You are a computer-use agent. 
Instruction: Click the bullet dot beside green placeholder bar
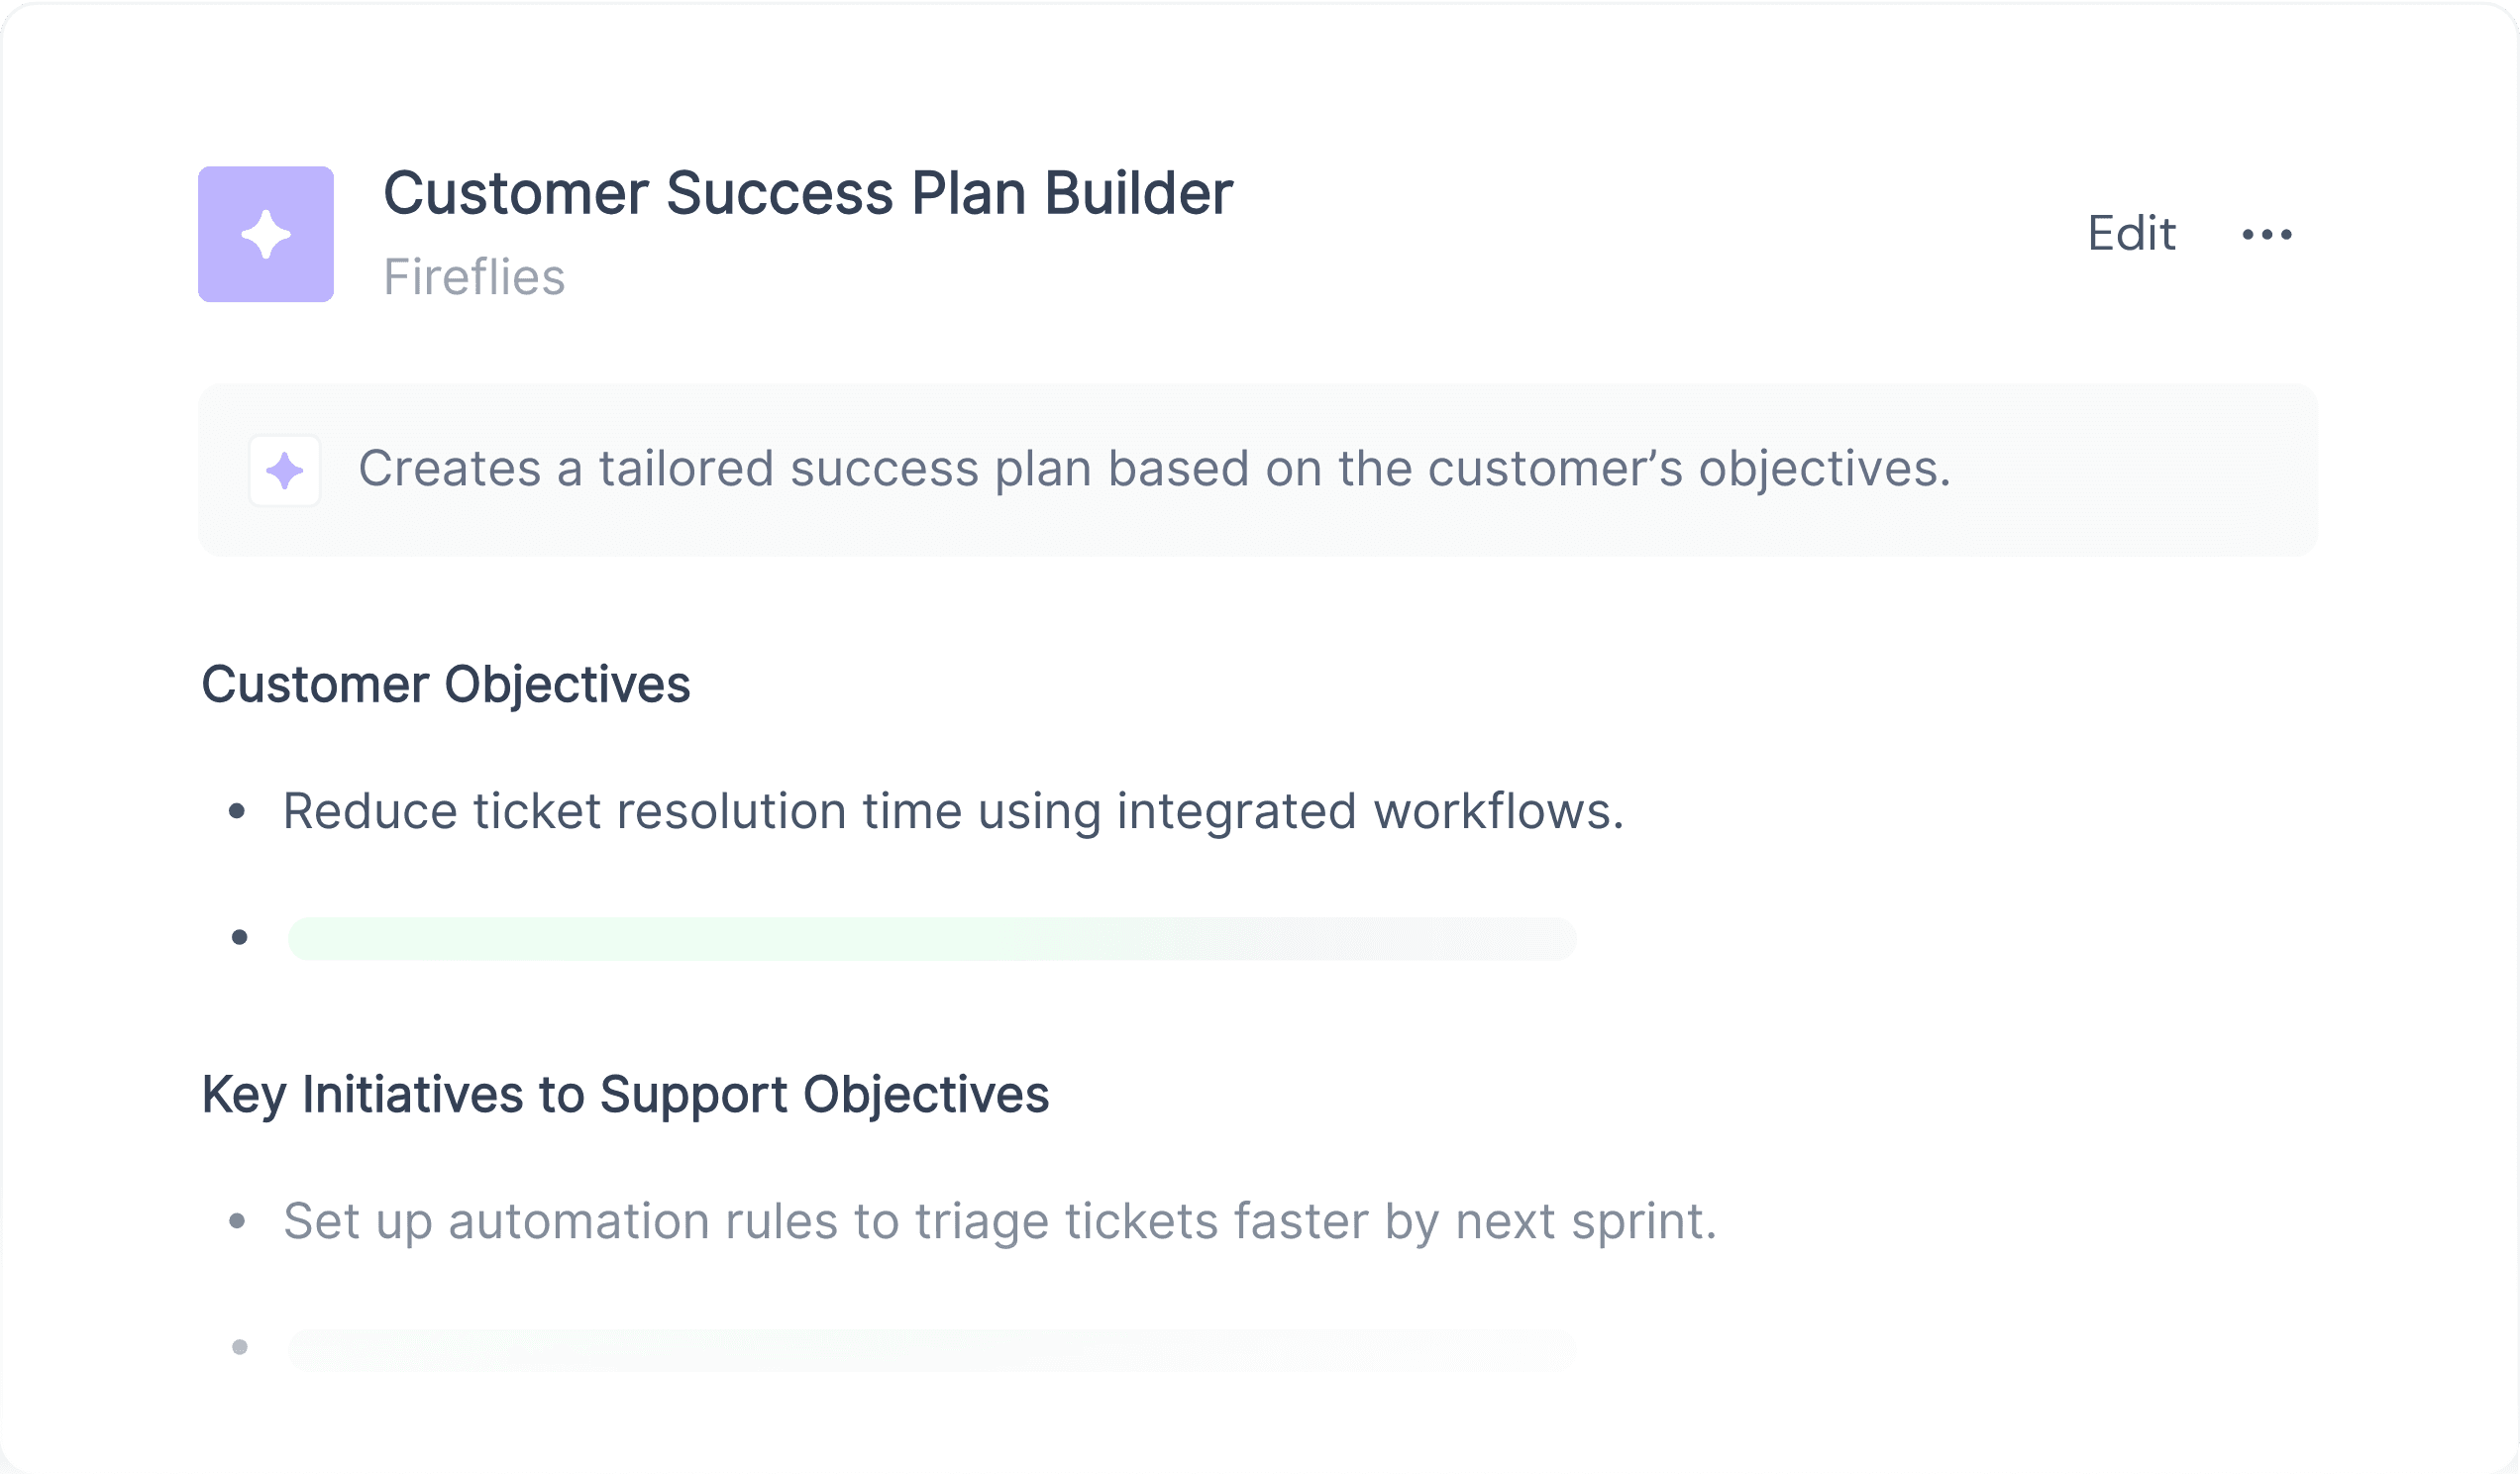[240, 937]
